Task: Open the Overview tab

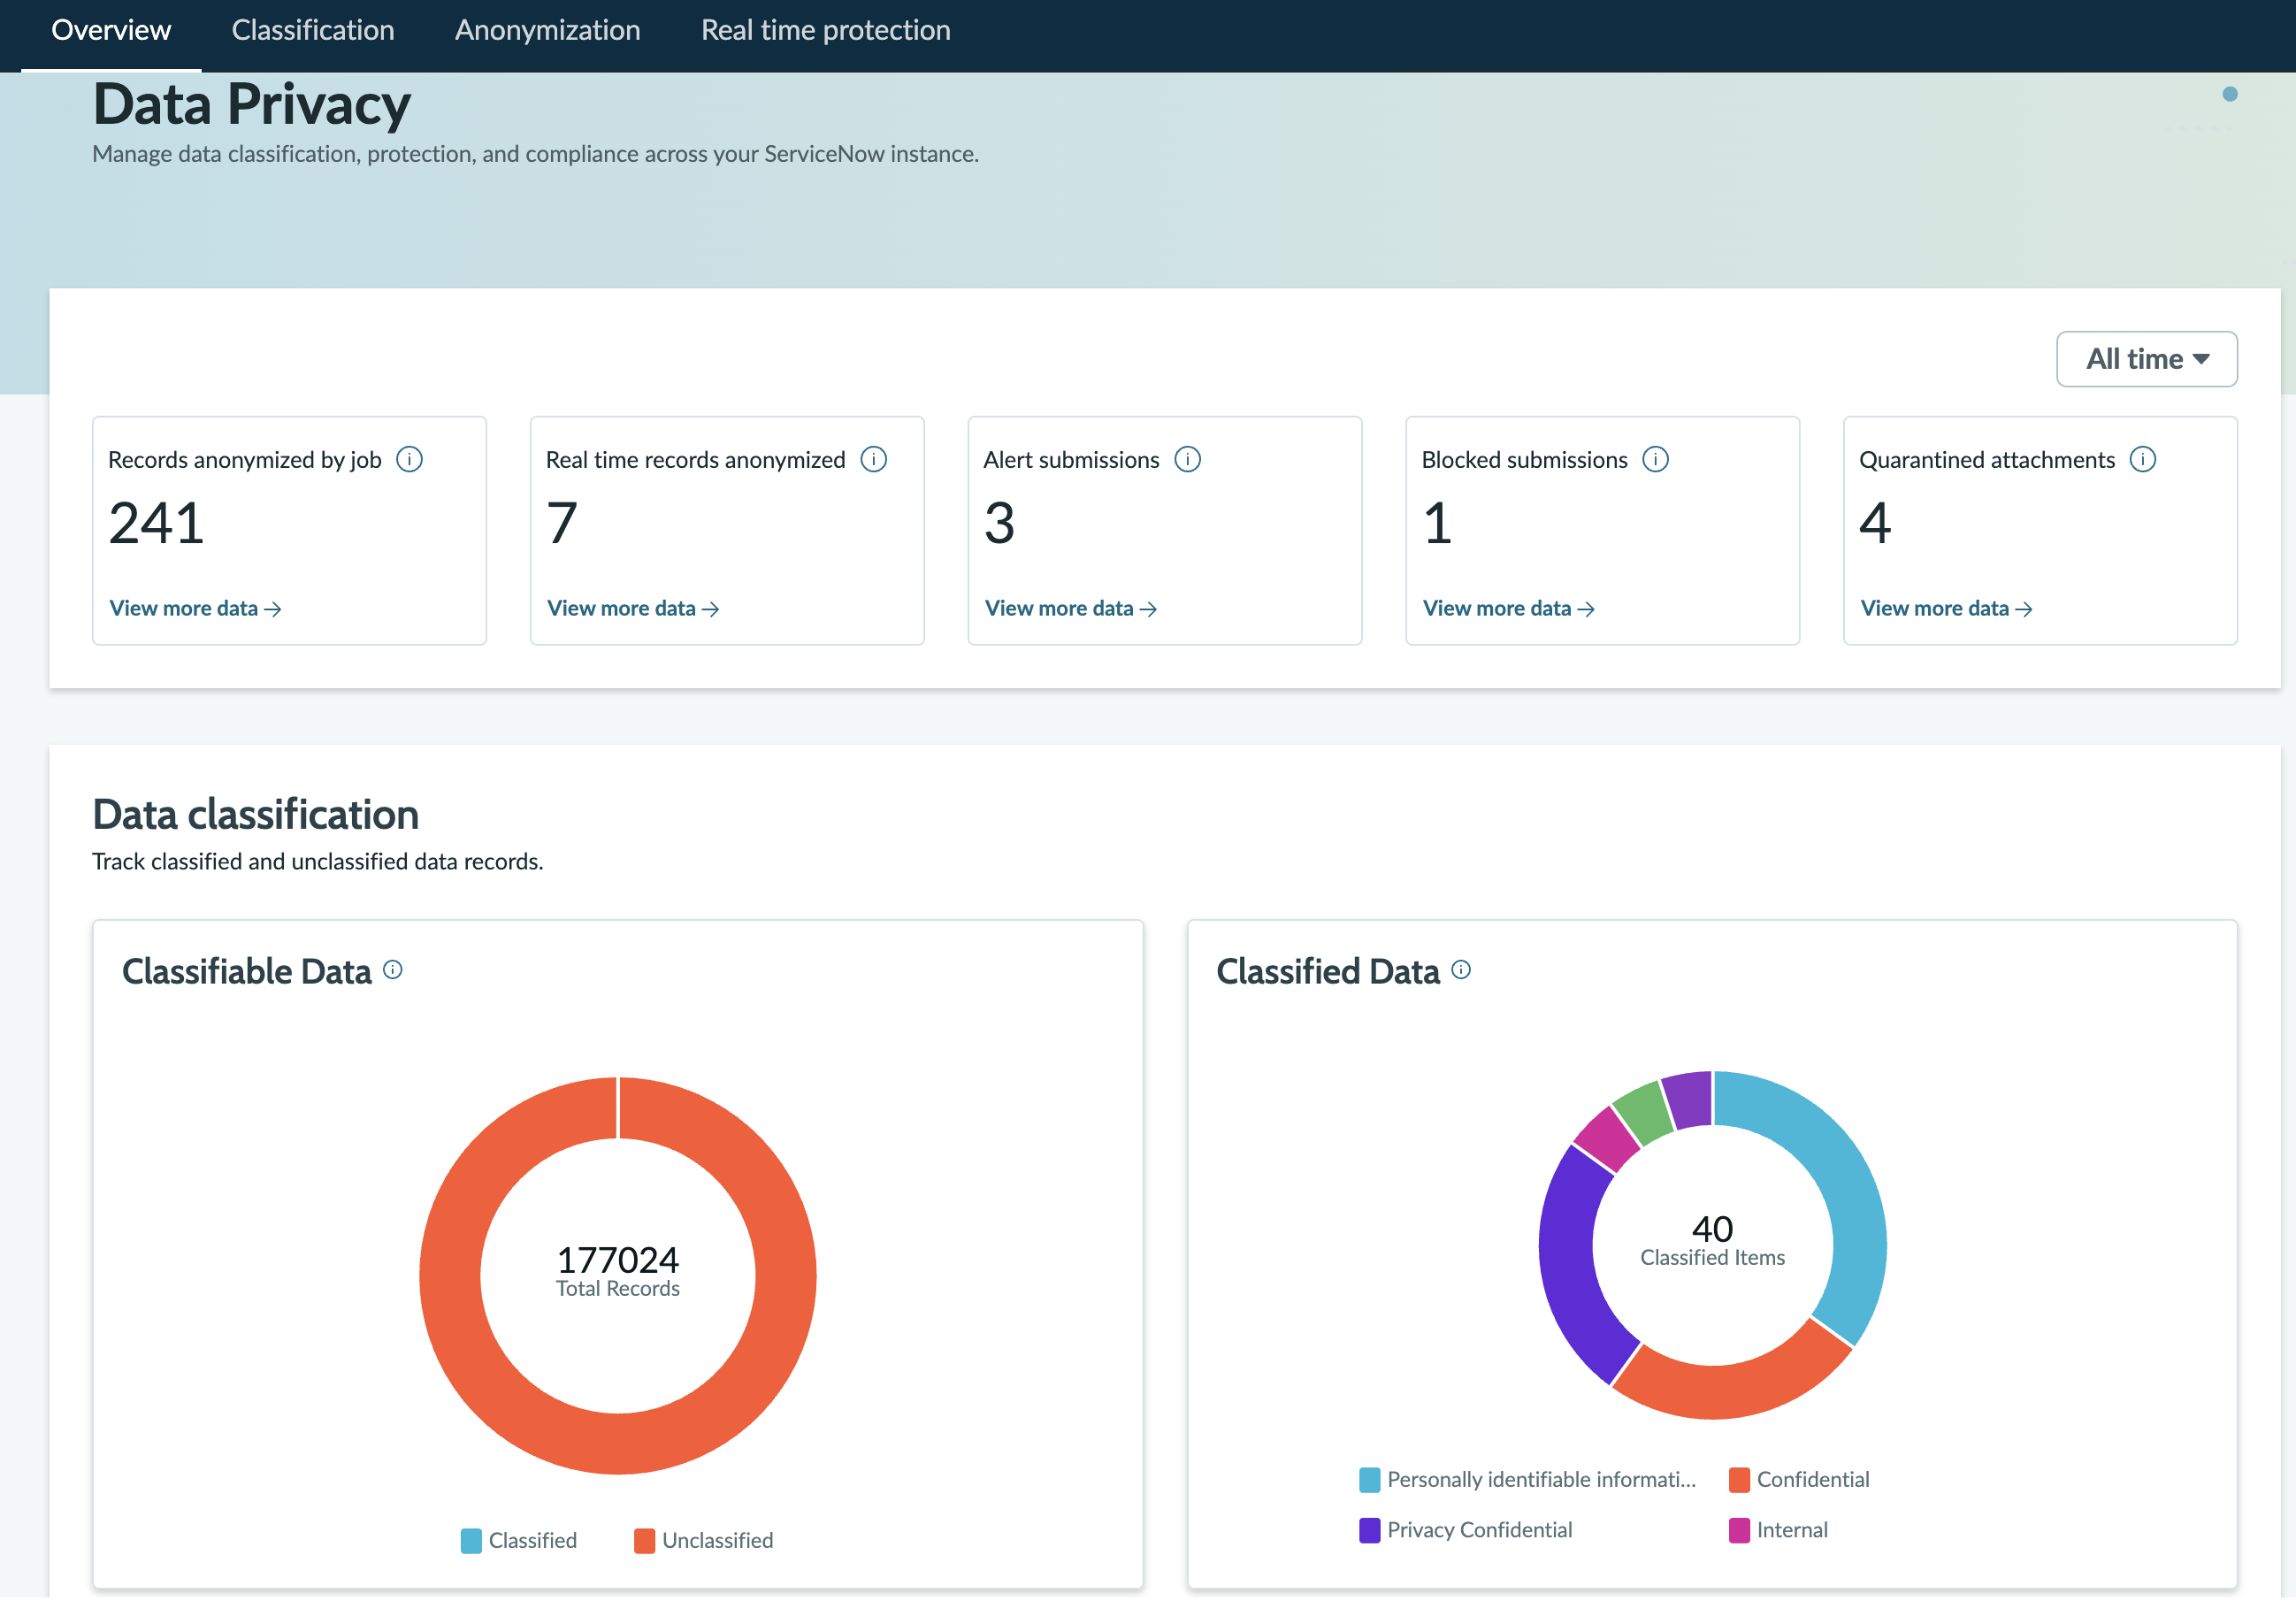Action: coord(111,30)
